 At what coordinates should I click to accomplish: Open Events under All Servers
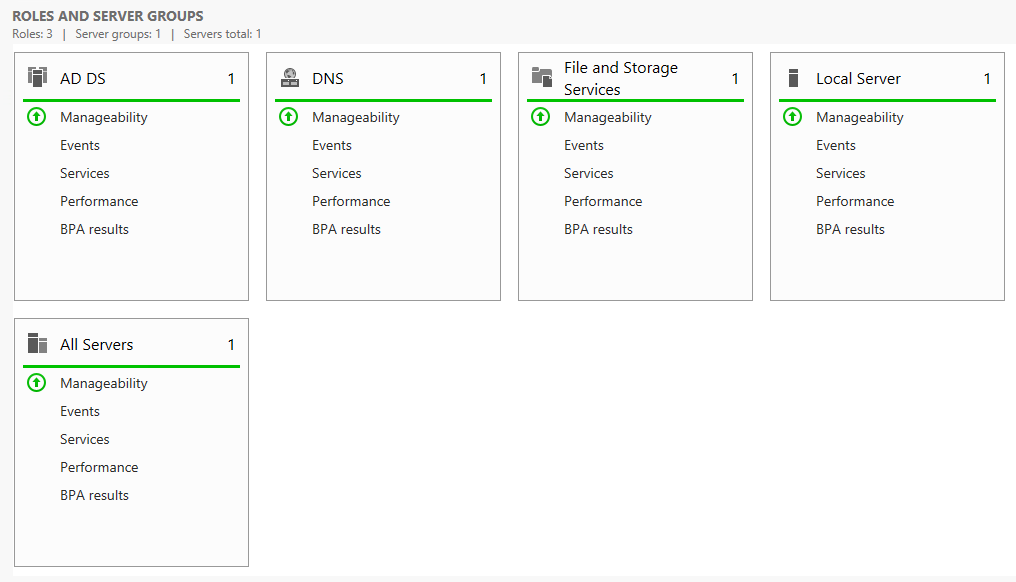tap(80, 411)
